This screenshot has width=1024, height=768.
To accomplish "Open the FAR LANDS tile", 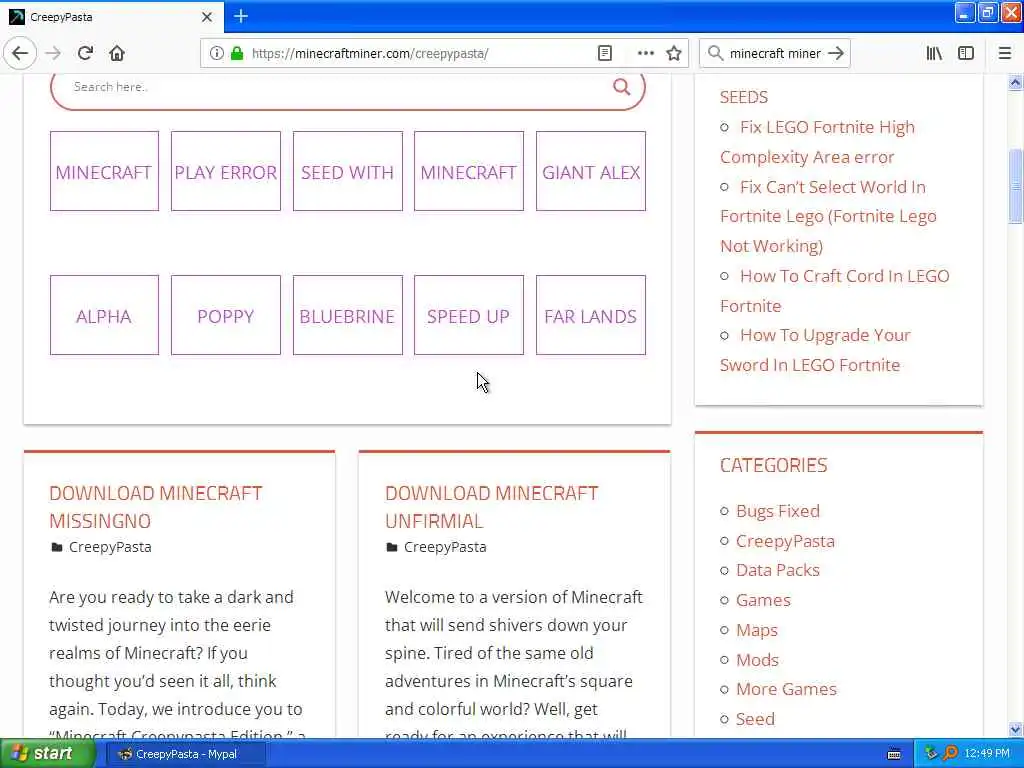I will tap(591, 315).
